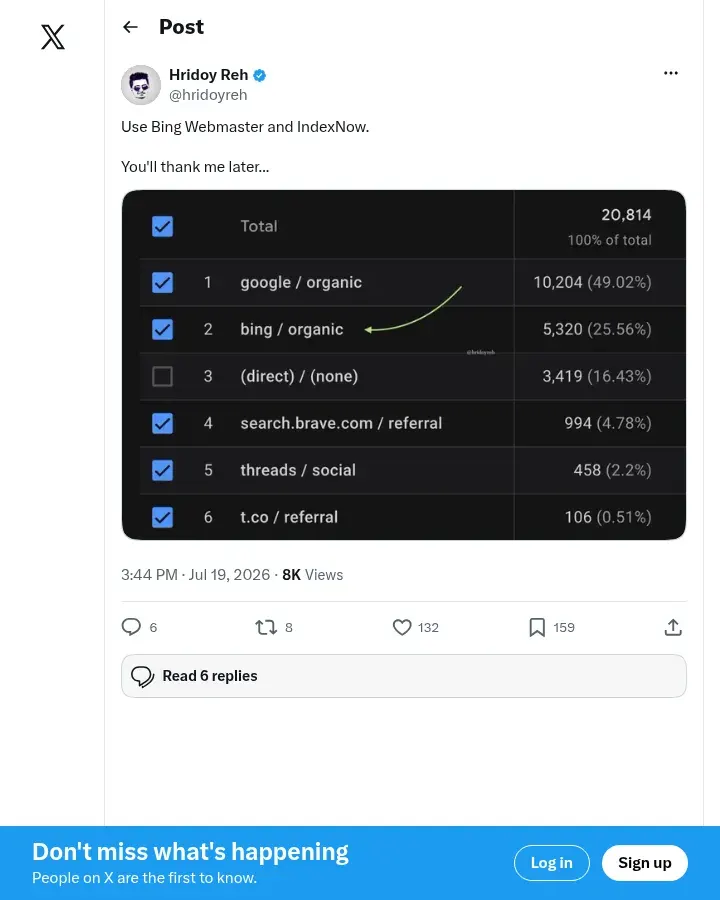Repost using the retweet icon
The image size is (720, 900).
[x=266, y=627]
